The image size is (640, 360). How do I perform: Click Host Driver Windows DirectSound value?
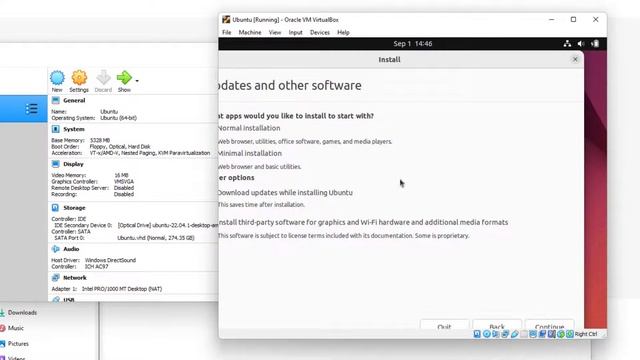[110, 260]
